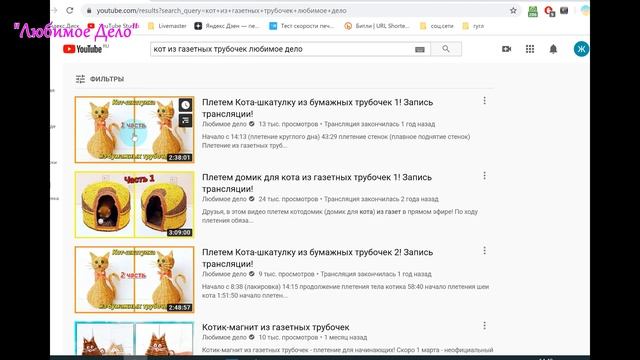The width and height of the screenshot is (640, 360).
Task: Open title Котик-магнит из газетных трубочек
Action: pos(276,327)
